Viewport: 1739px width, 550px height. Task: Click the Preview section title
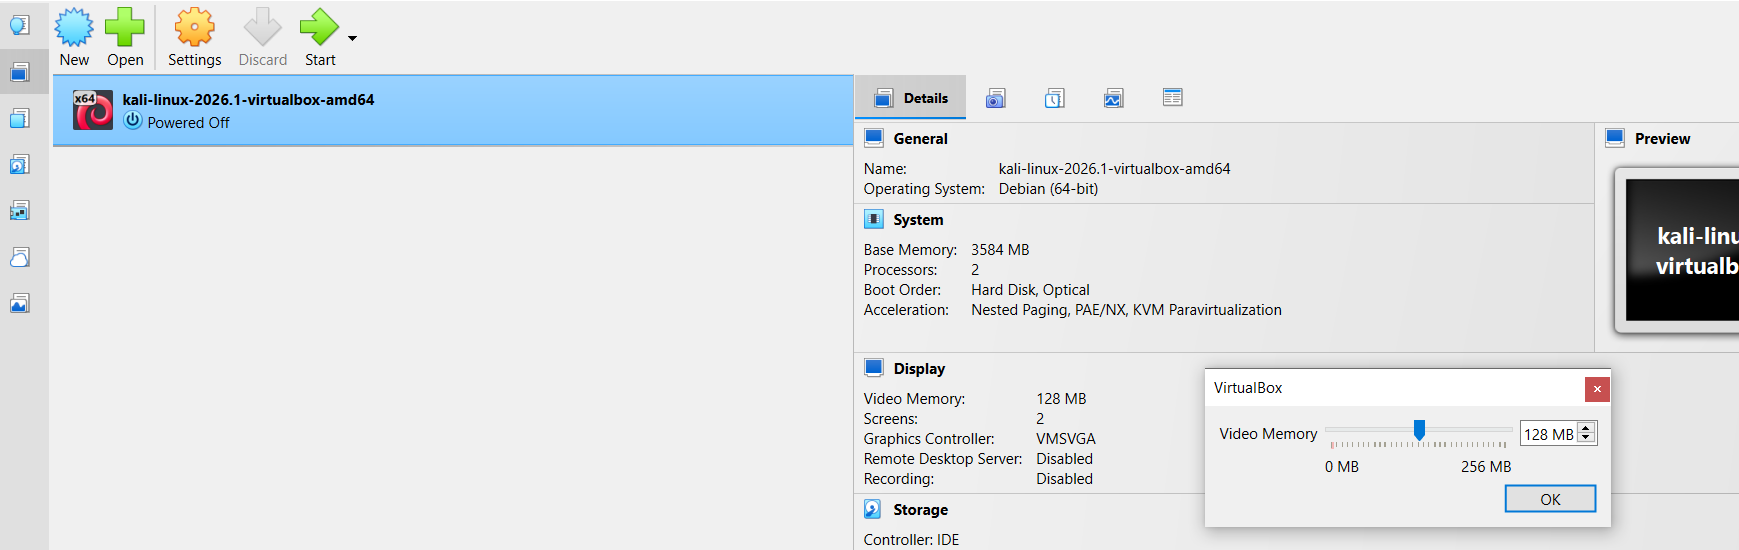click(1662, 139)
